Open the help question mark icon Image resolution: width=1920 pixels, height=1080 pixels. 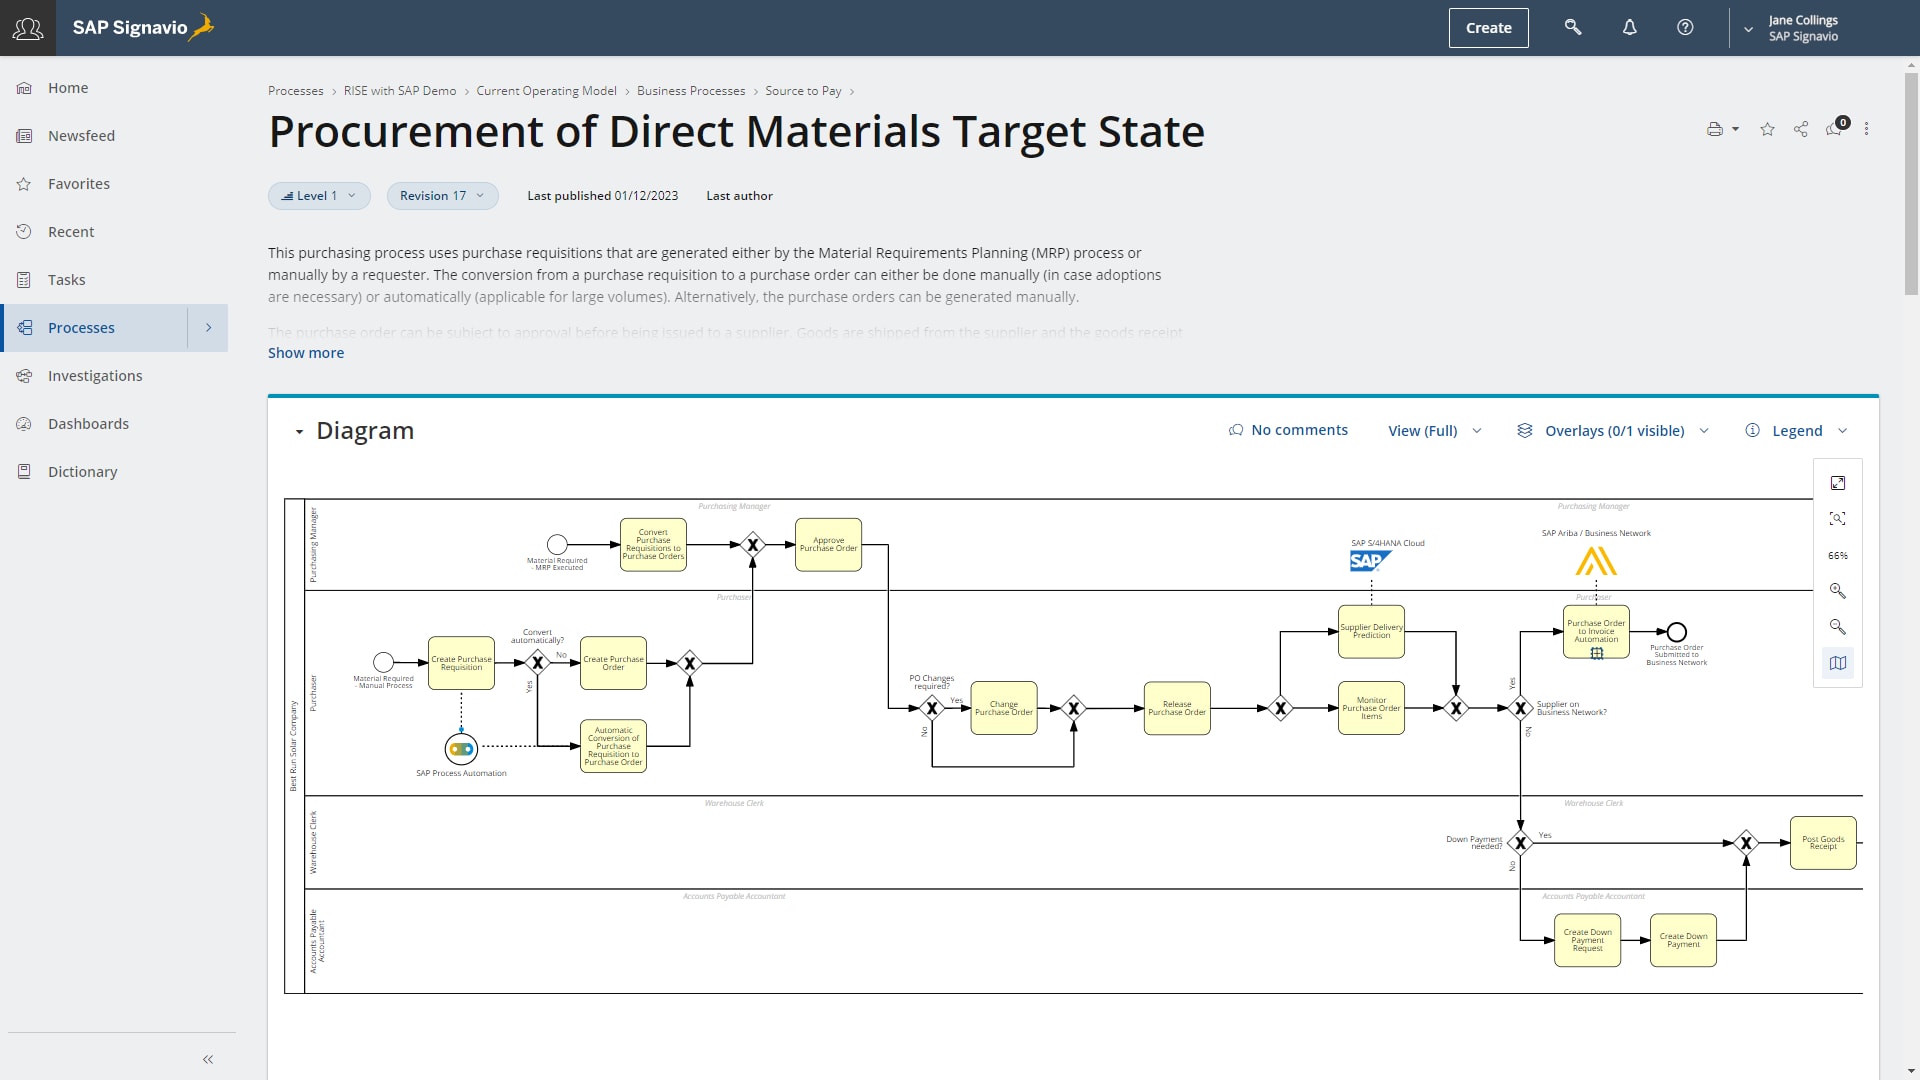click(x=1685, y=28)
